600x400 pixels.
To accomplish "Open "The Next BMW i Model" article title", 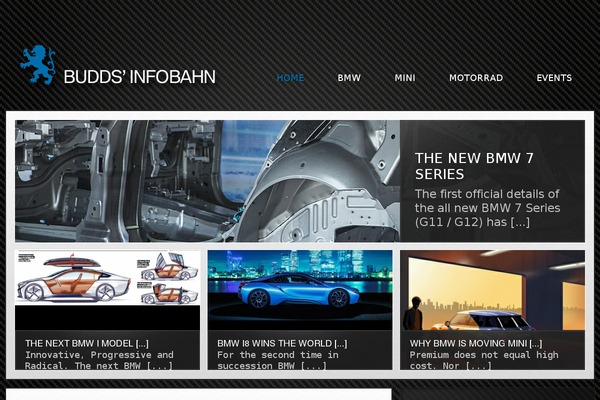I will click(x=87, y=343).
